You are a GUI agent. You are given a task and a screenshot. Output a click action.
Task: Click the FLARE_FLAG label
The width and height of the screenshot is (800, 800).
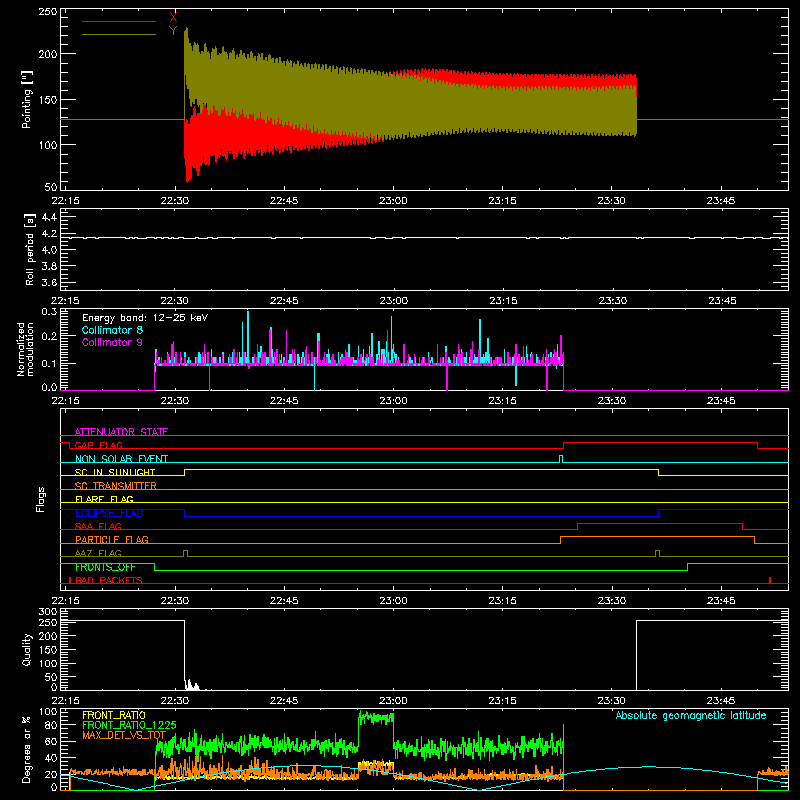[x=104, y=499]
